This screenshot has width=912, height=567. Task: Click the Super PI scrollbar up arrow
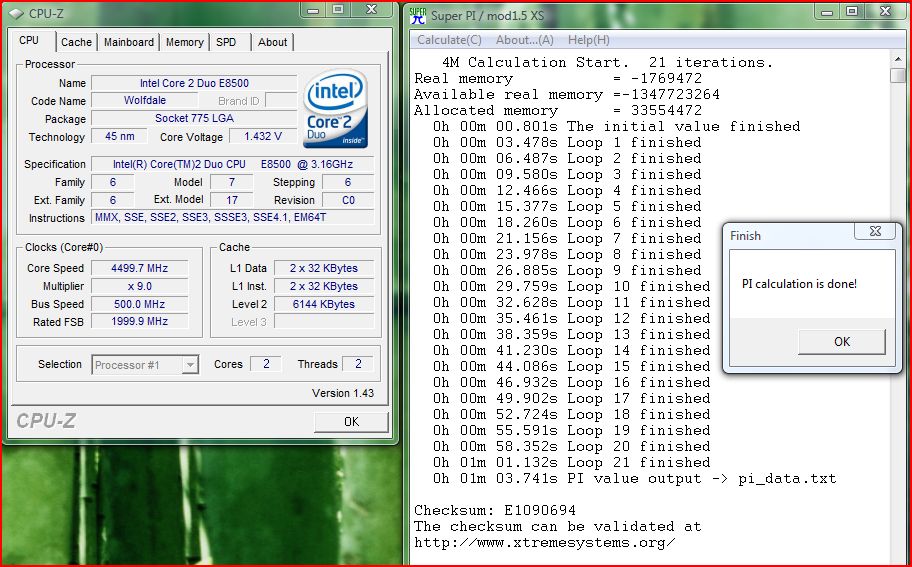[x=897, y=59]
